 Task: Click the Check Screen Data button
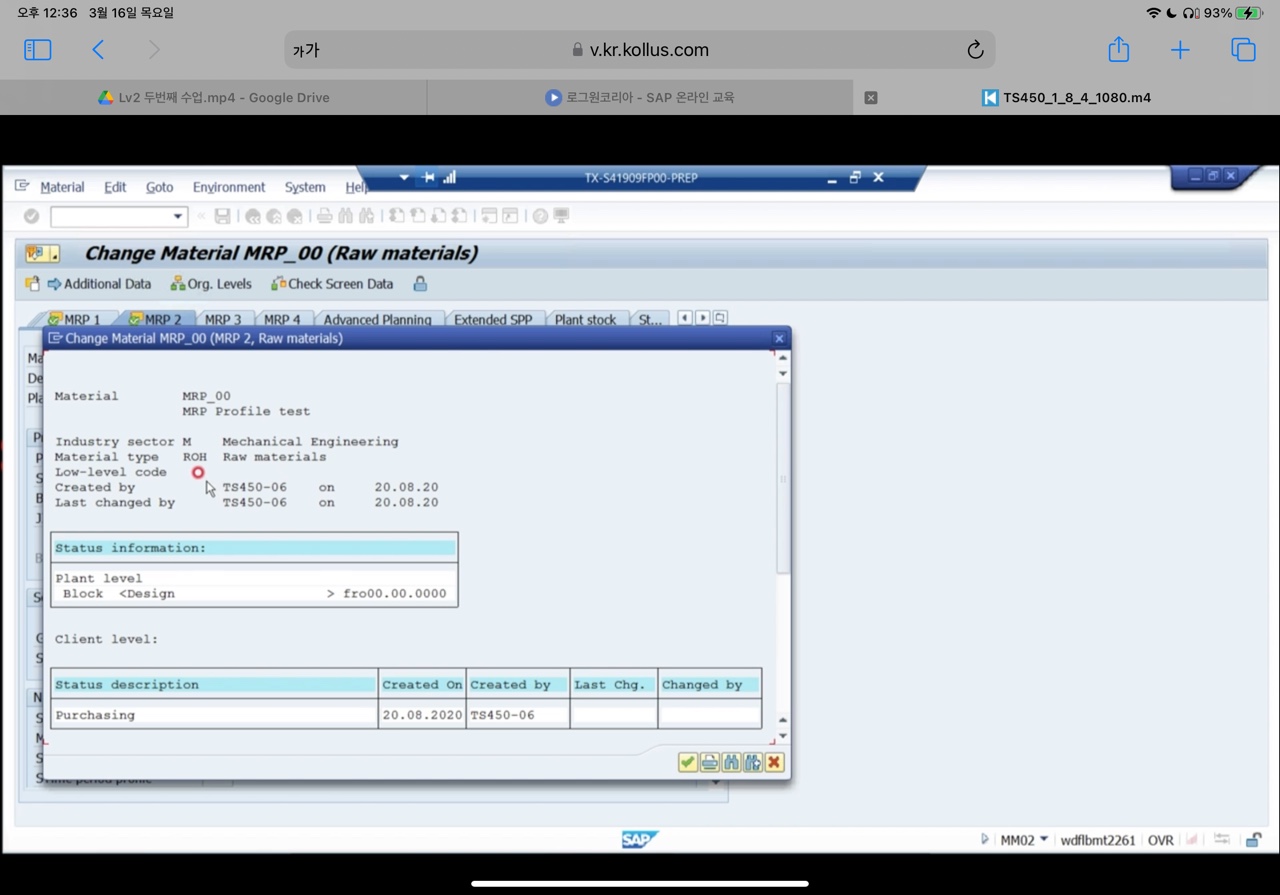coord(332,284)
